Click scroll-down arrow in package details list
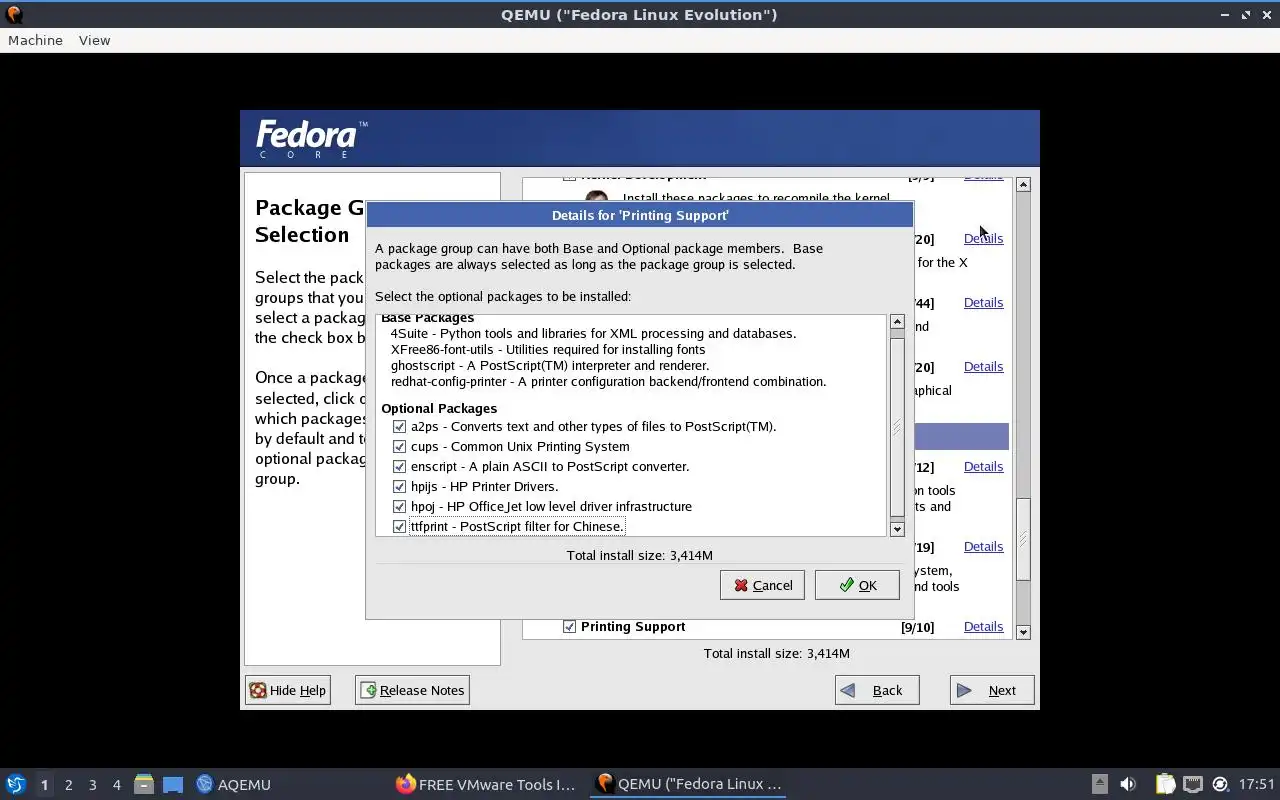The width and height of the screenshot is (1280, 800). 897,529
